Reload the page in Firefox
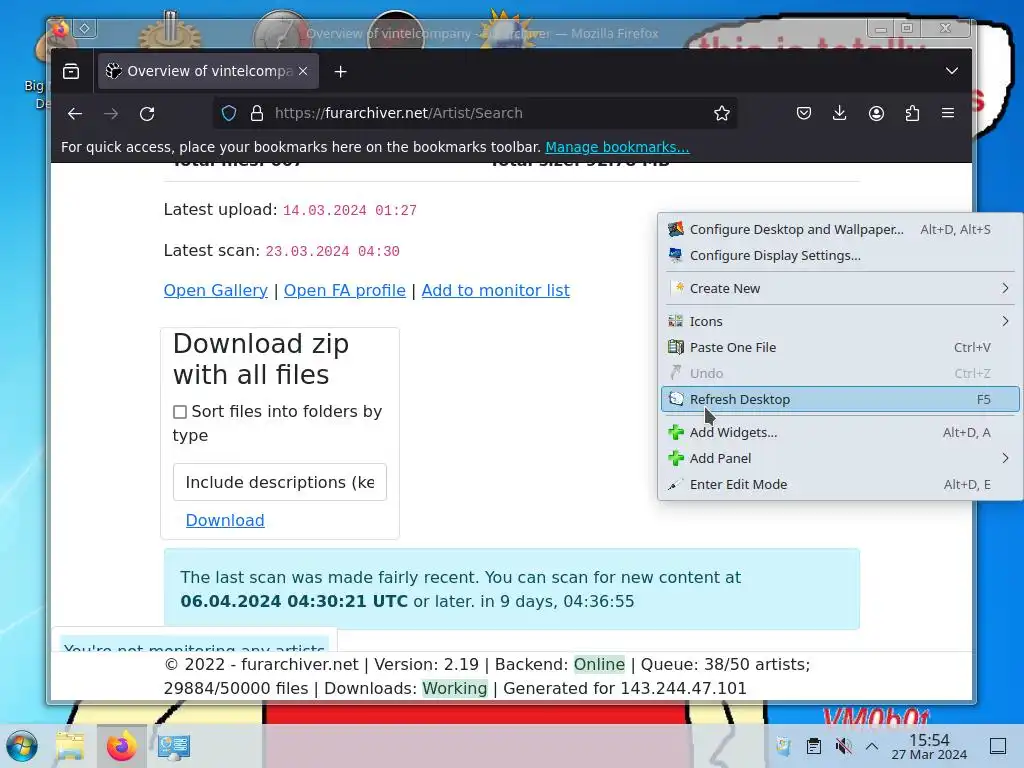Image resolution: width=1024 pixels, height=768 pixels. pos(147,114)
